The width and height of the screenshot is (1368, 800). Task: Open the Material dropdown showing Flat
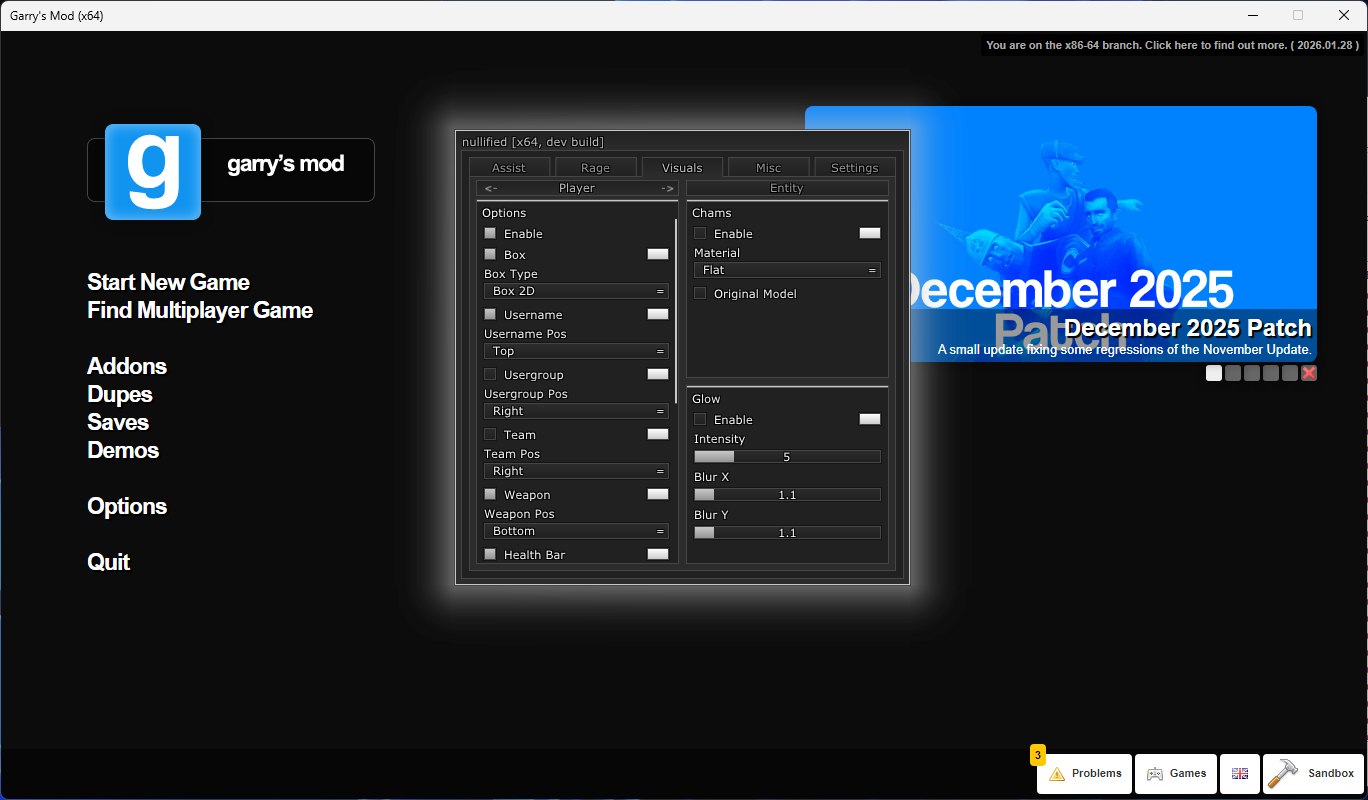(787, 270)
